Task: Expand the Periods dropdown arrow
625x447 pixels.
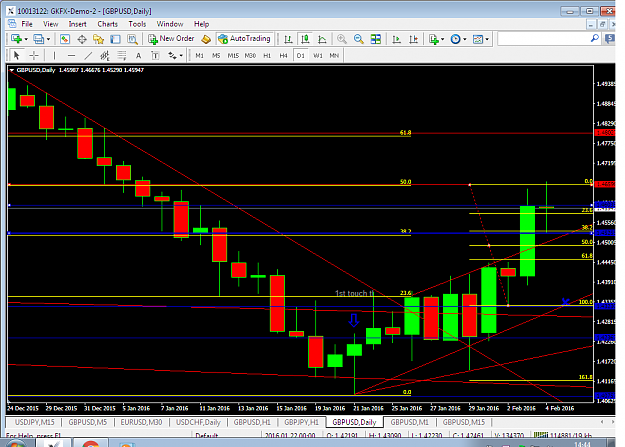Action: click(465, 39)
